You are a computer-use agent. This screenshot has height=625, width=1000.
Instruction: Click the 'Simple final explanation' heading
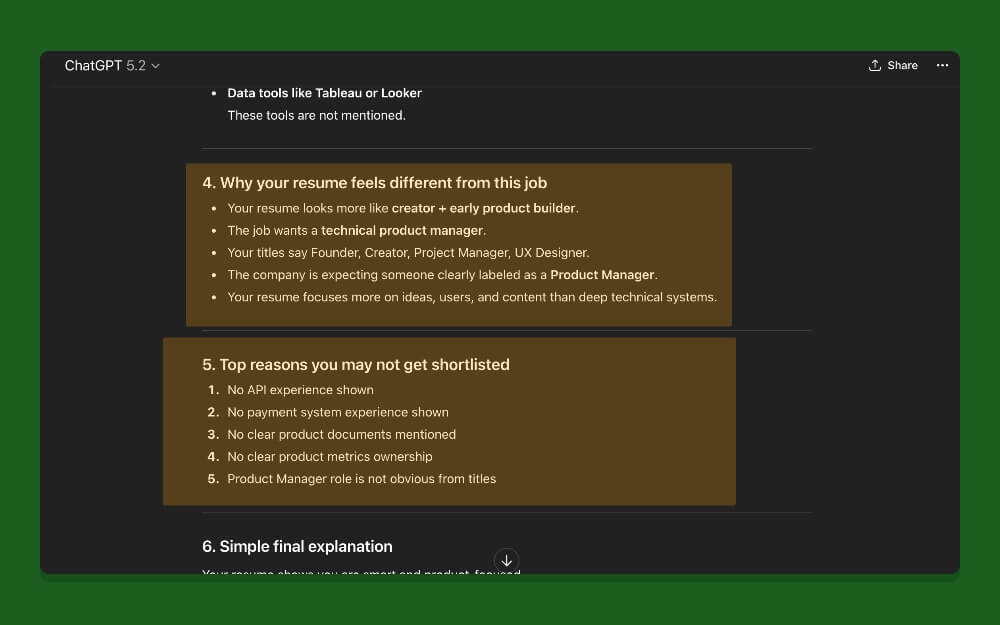[x=297, y=546]
